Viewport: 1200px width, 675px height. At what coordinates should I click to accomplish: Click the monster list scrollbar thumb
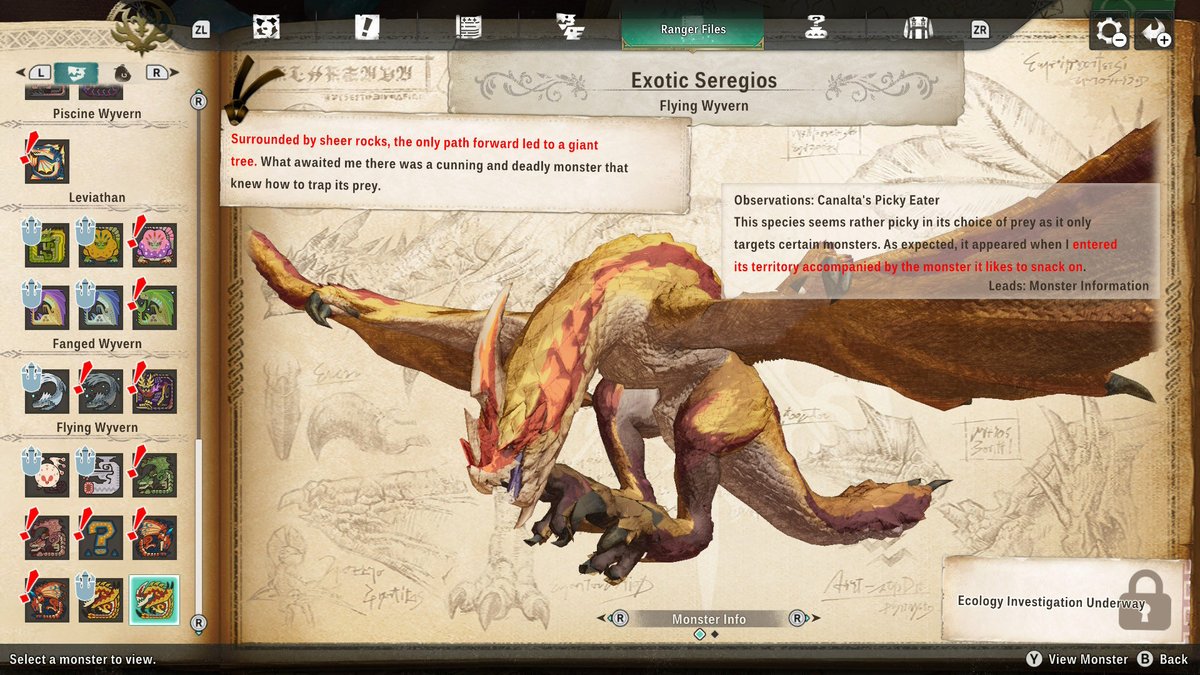click(198, 525)
